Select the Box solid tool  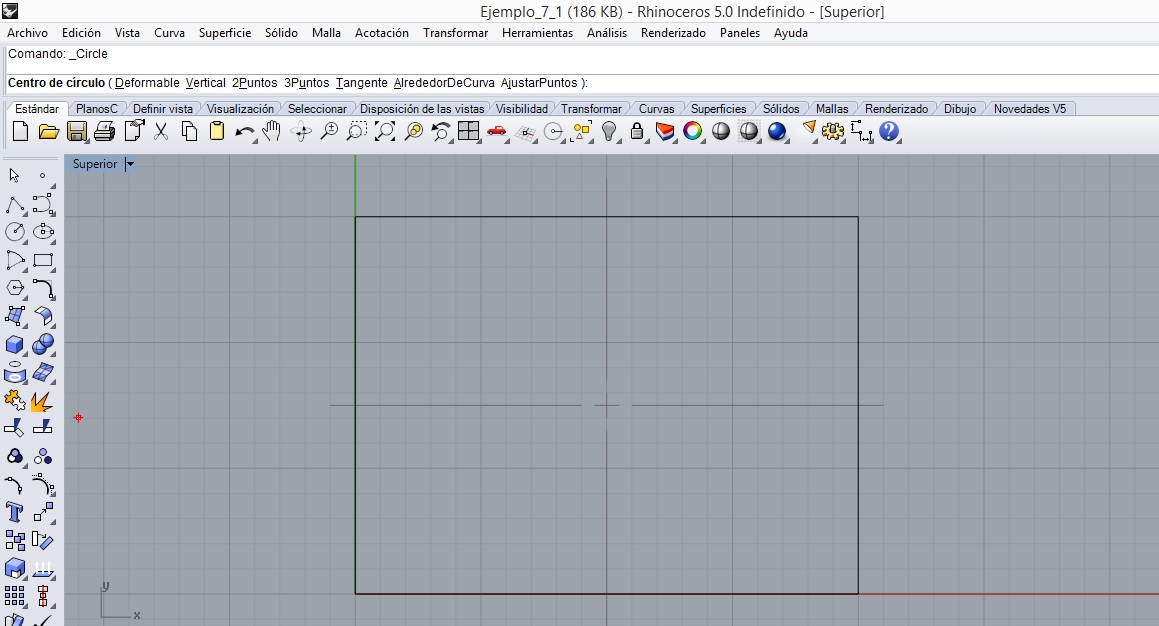(15, 344)
